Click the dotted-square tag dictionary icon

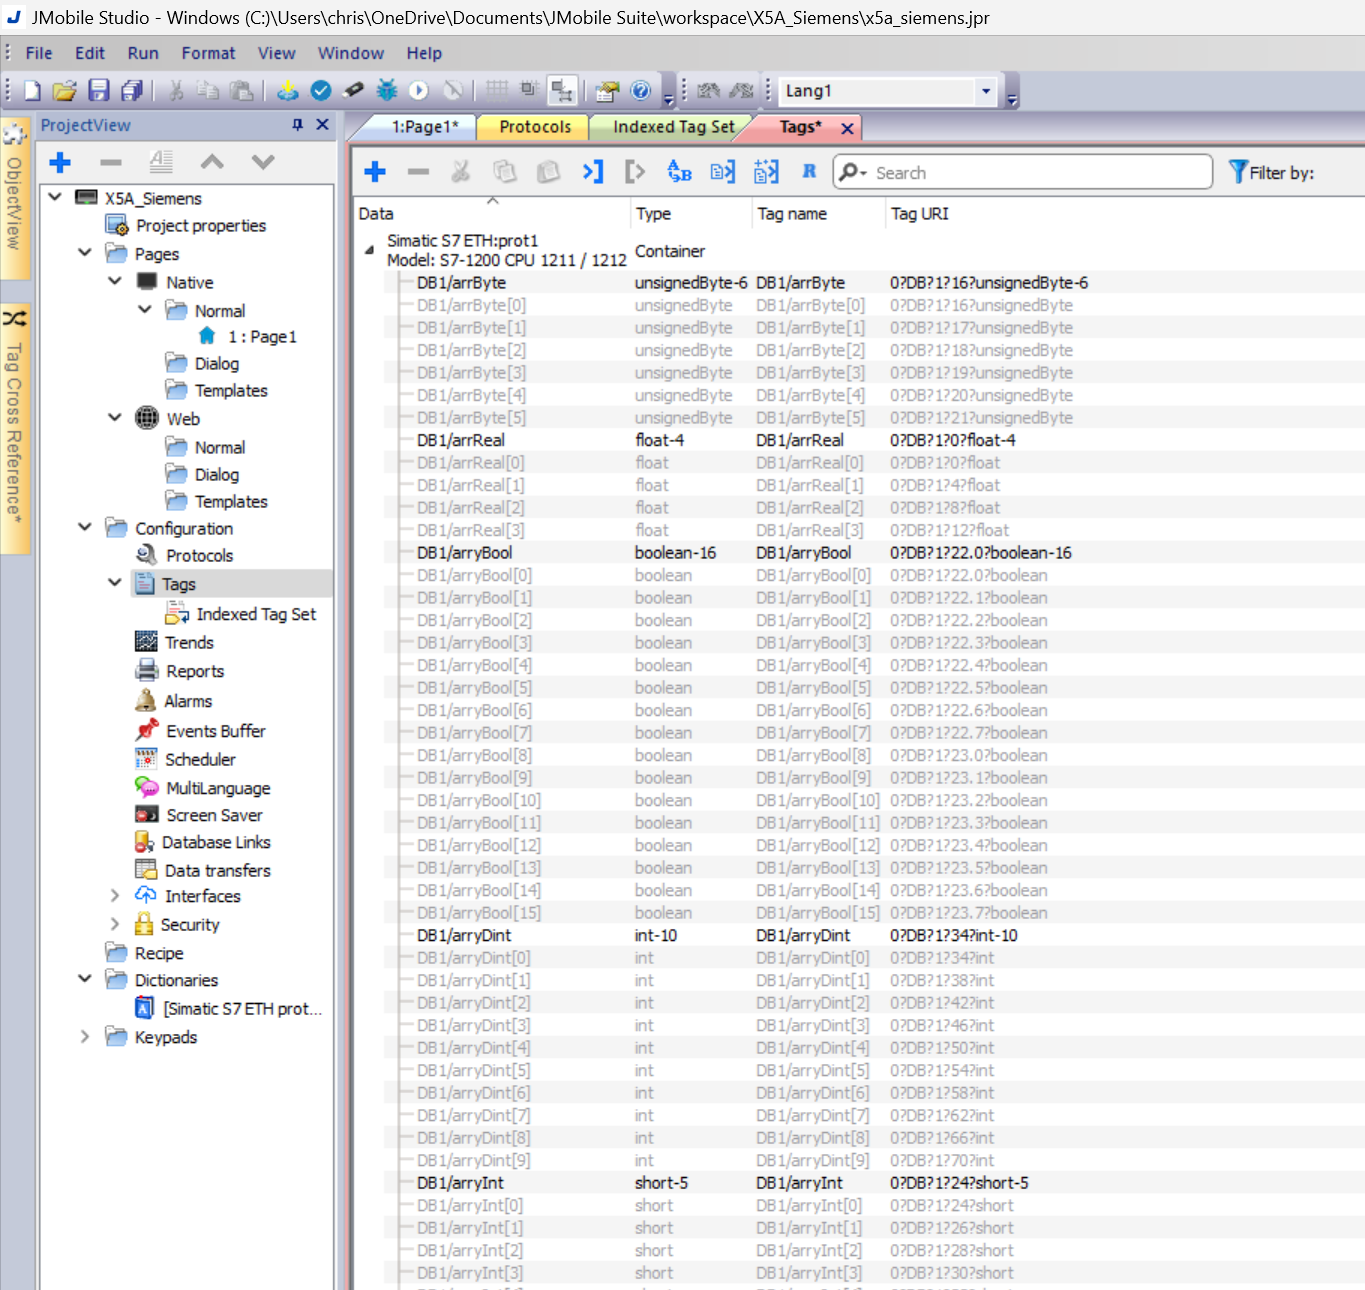pyautogui.click(x=766, y=172)
